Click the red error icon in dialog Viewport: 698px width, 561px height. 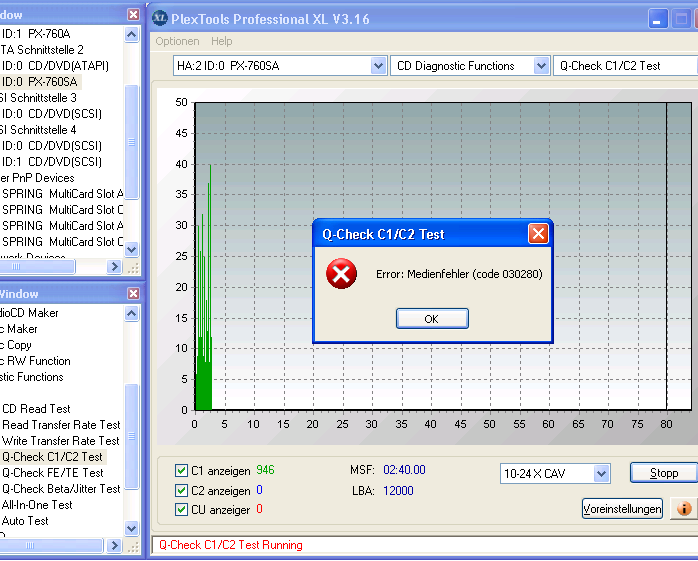[x=342, y=274]
